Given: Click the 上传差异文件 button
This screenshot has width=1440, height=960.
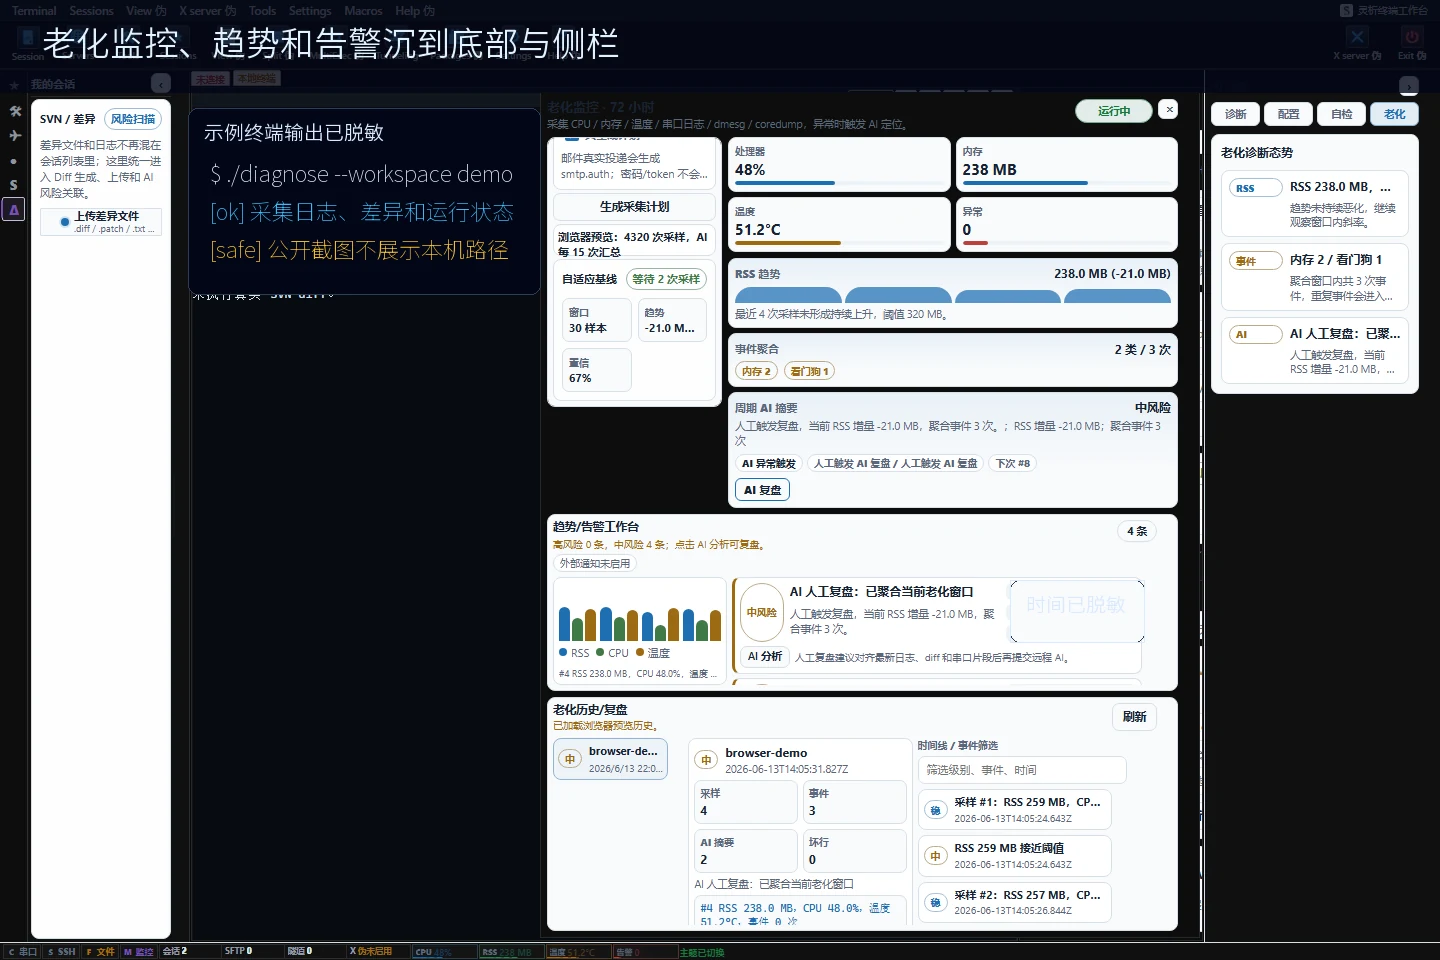Looking at the screenshot, I should 101,222.
